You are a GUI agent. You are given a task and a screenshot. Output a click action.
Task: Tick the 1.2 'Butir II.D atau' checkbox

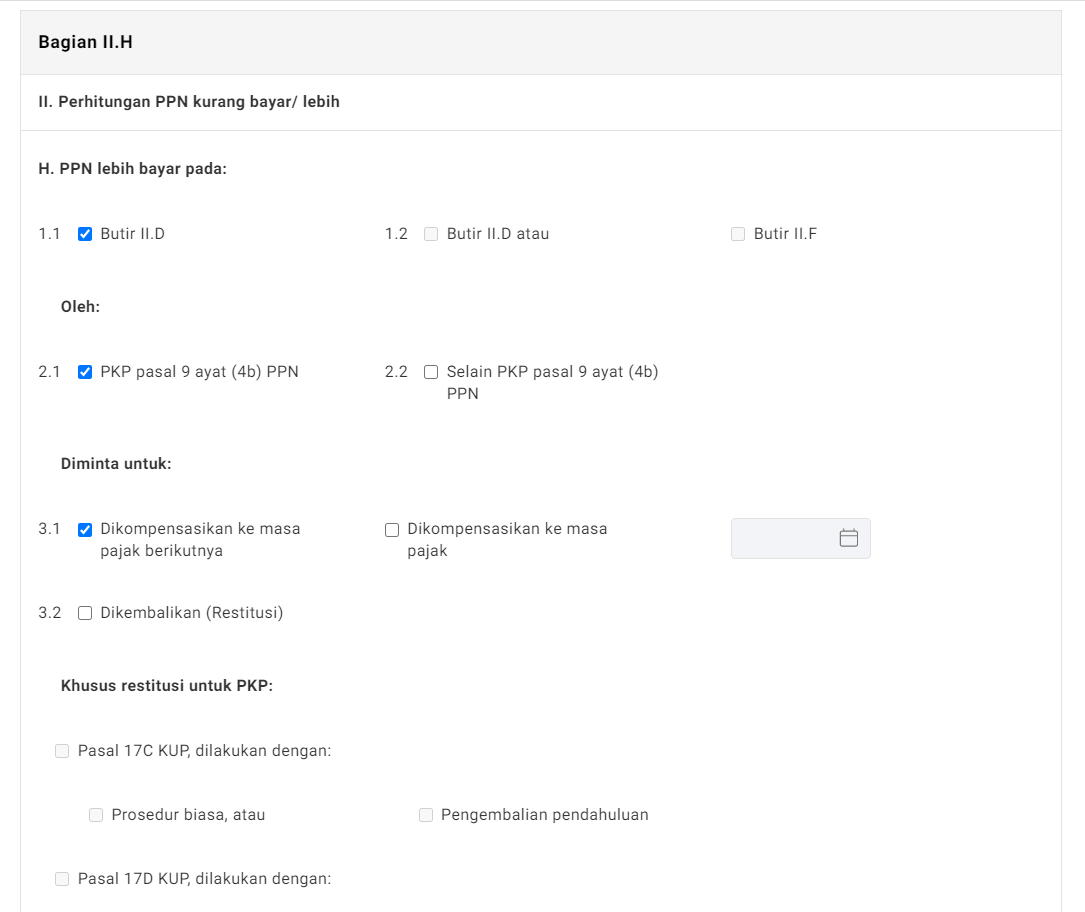[x=431, y=234]
